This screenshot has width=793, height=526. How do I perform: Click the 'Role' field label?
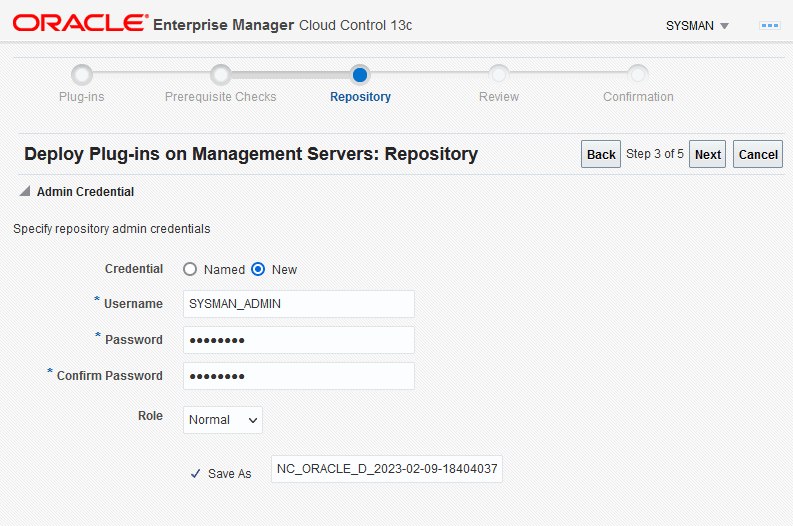point(150,416)
